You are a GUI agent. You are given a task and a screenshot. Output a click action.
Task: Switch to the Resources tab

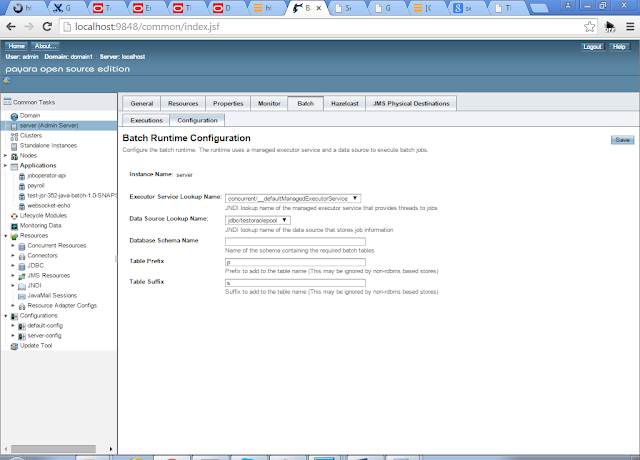tap(183, 103)
